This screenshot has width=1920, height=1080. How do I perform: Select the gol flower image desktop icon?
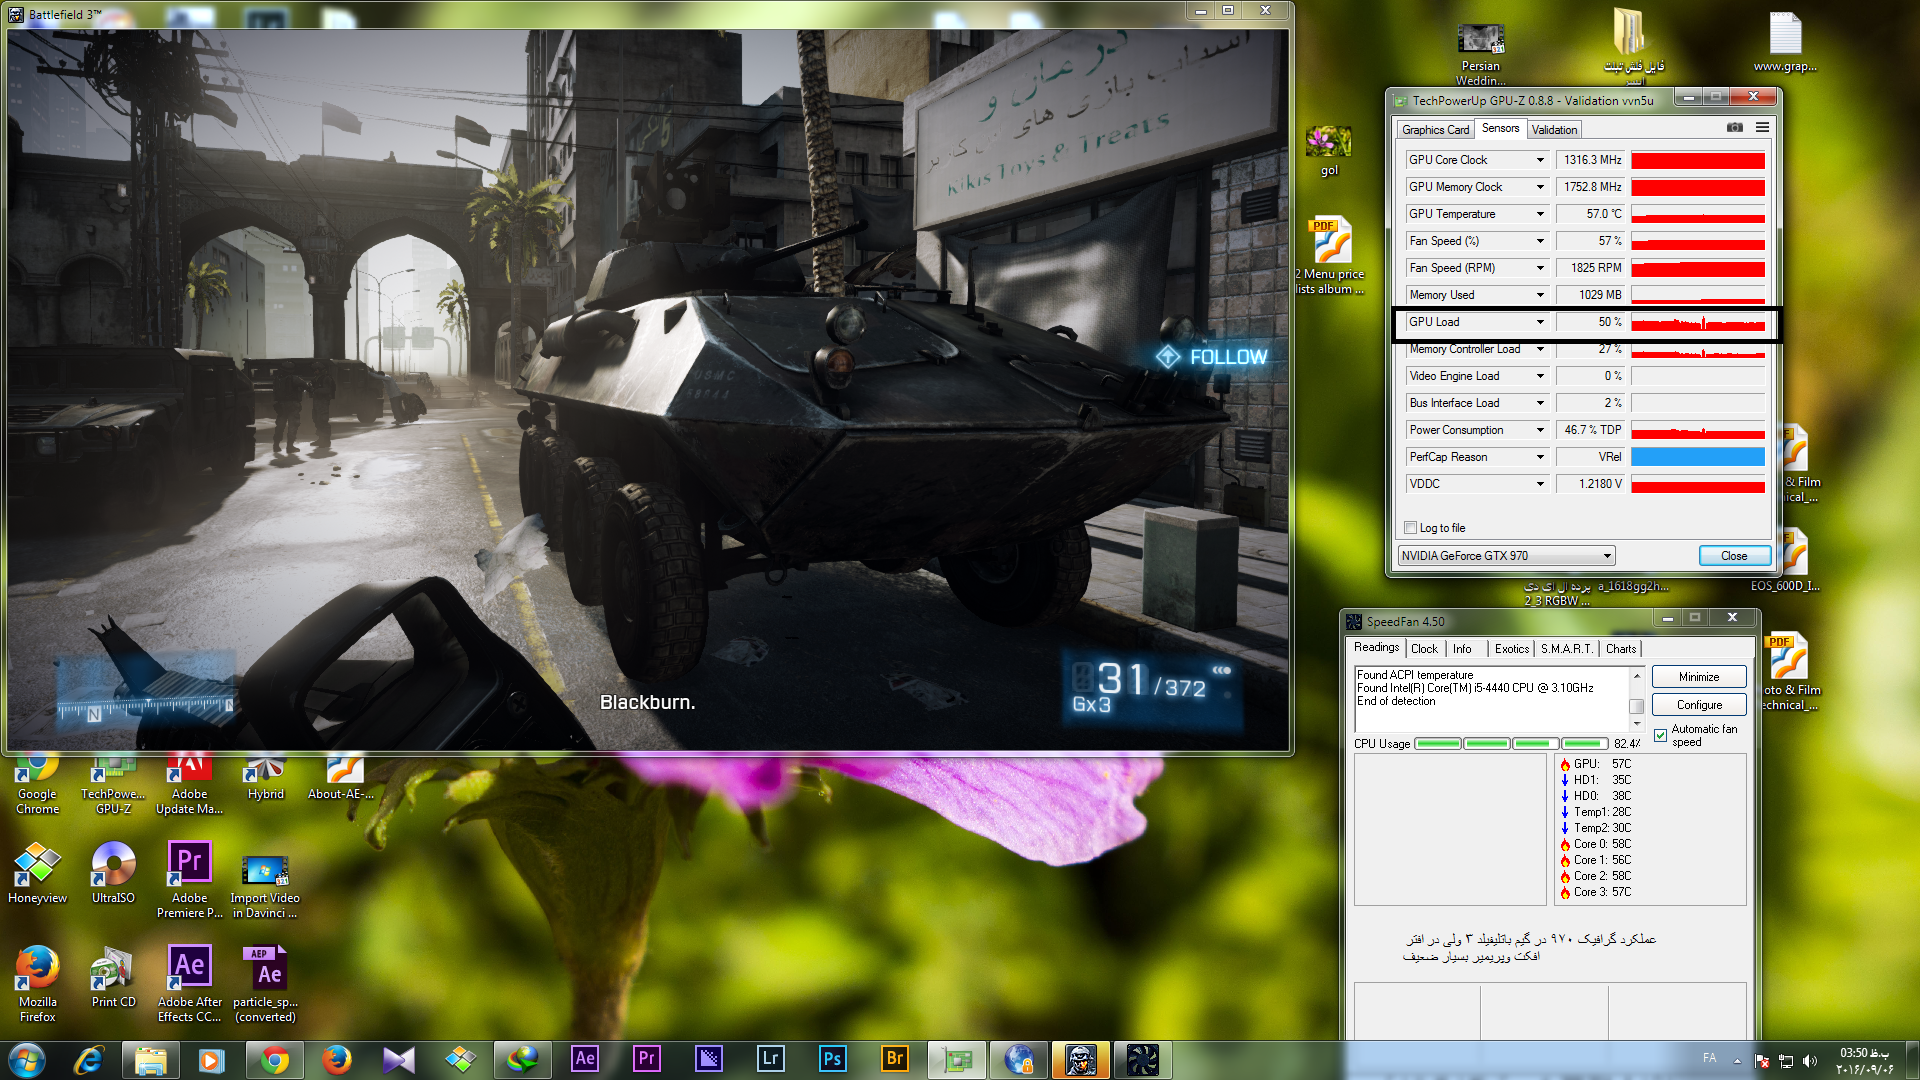coord(1328,151)
